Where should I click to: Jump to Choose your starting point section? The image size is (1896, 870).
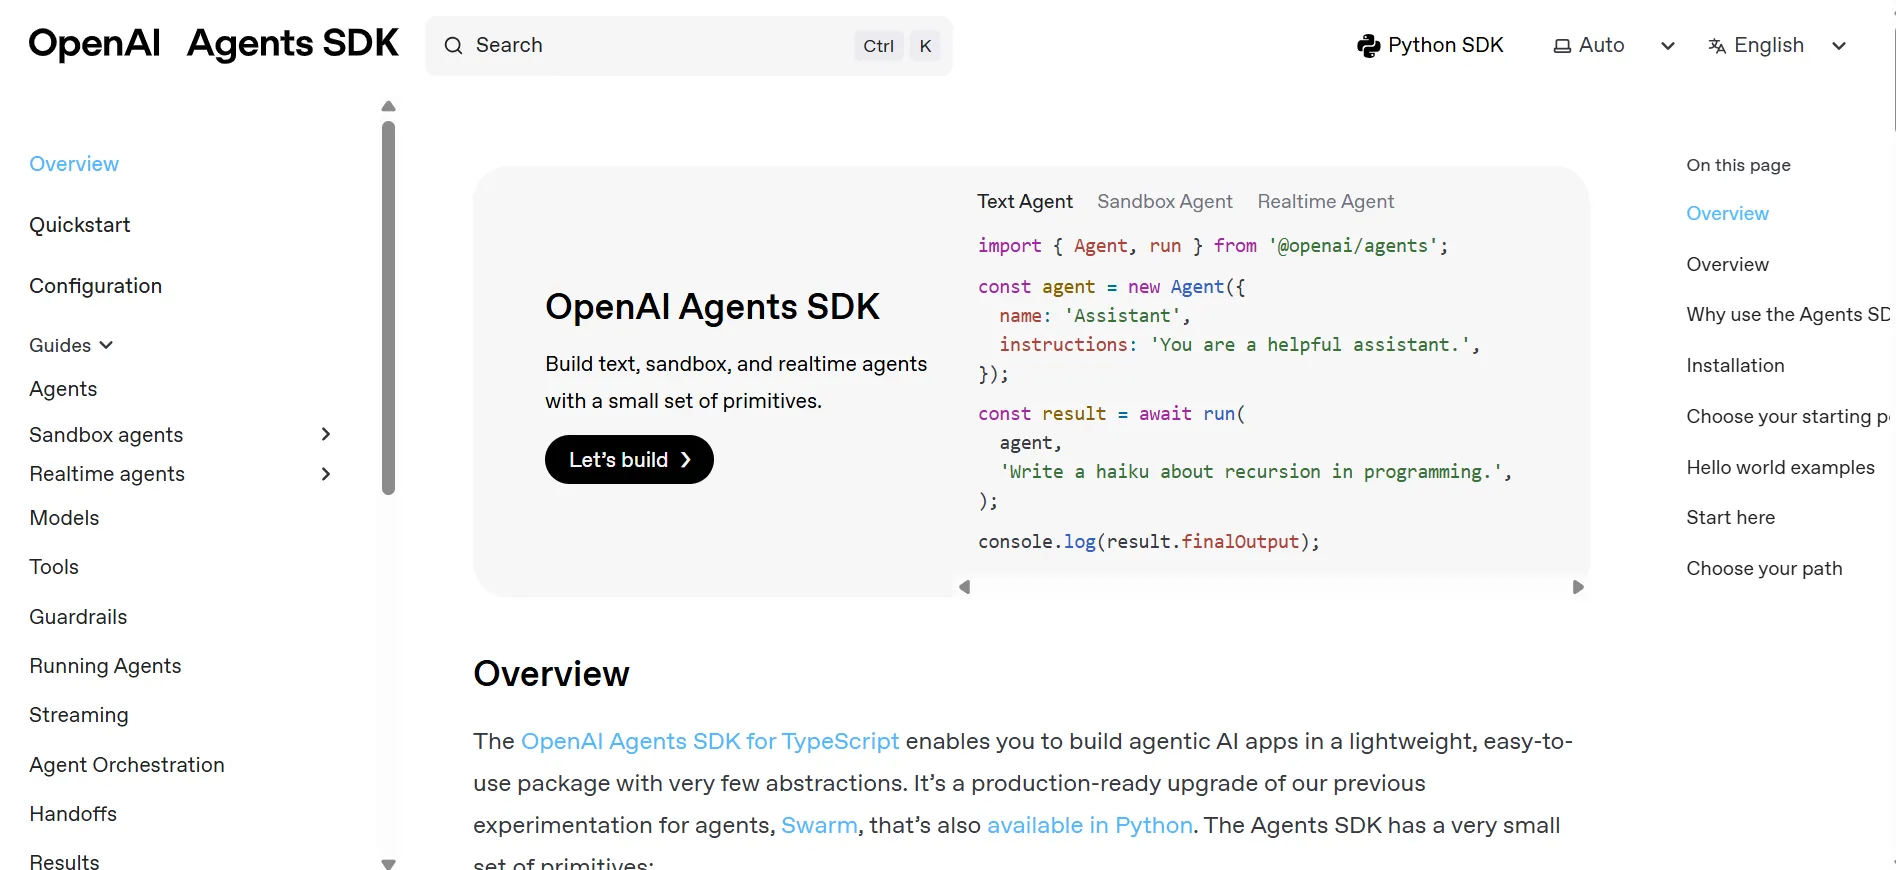point(1788,416)
